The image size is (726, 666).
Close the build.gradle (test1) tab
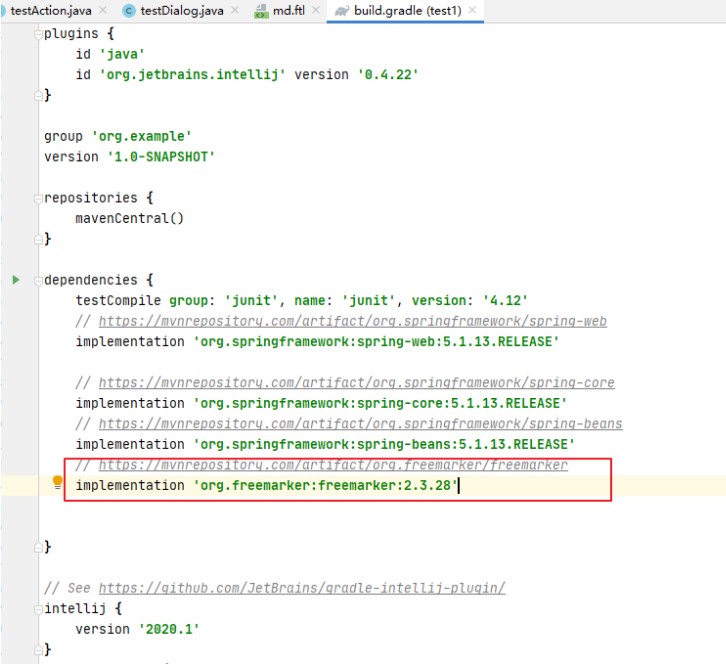point(472,10)
